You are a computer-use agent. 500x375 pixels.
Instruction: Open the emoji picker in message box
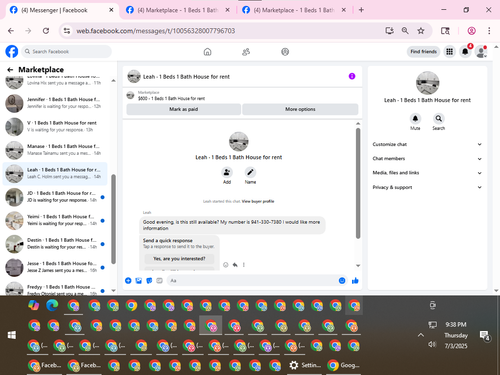point(342,281)
